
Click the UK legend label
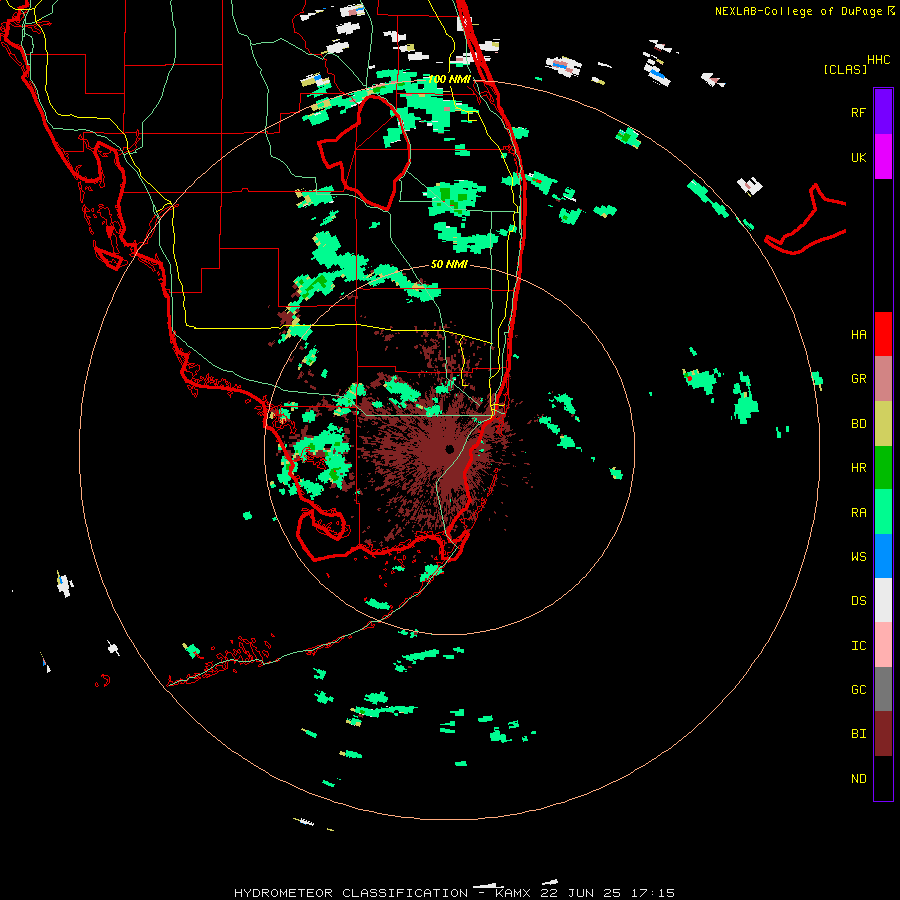(858, 157)
